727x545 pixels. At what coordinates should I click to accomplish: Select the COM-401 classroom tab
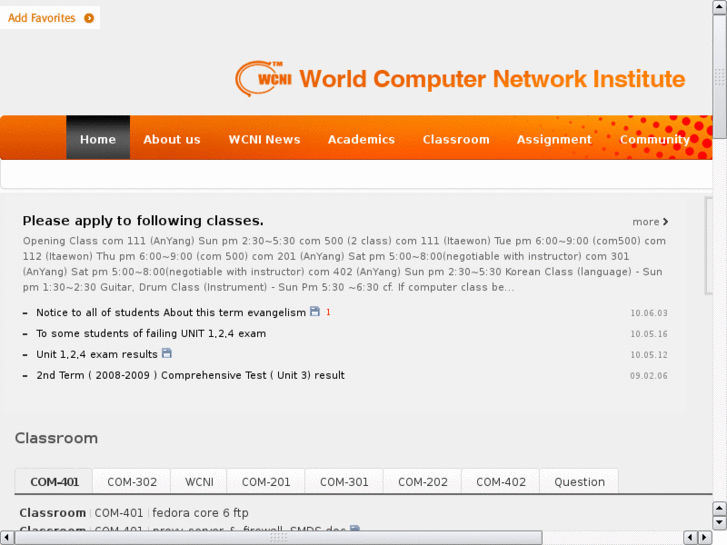tap(54, 482)
